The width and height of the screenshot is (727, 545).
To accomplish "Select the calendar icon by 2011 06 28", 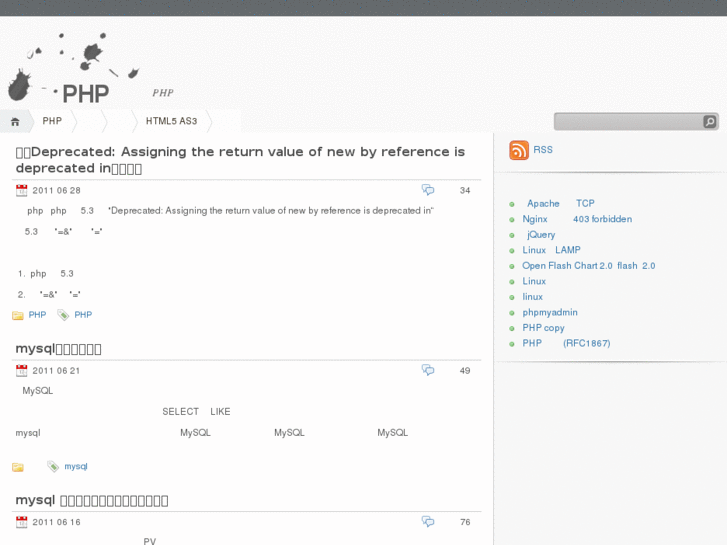I will [21, 190].
